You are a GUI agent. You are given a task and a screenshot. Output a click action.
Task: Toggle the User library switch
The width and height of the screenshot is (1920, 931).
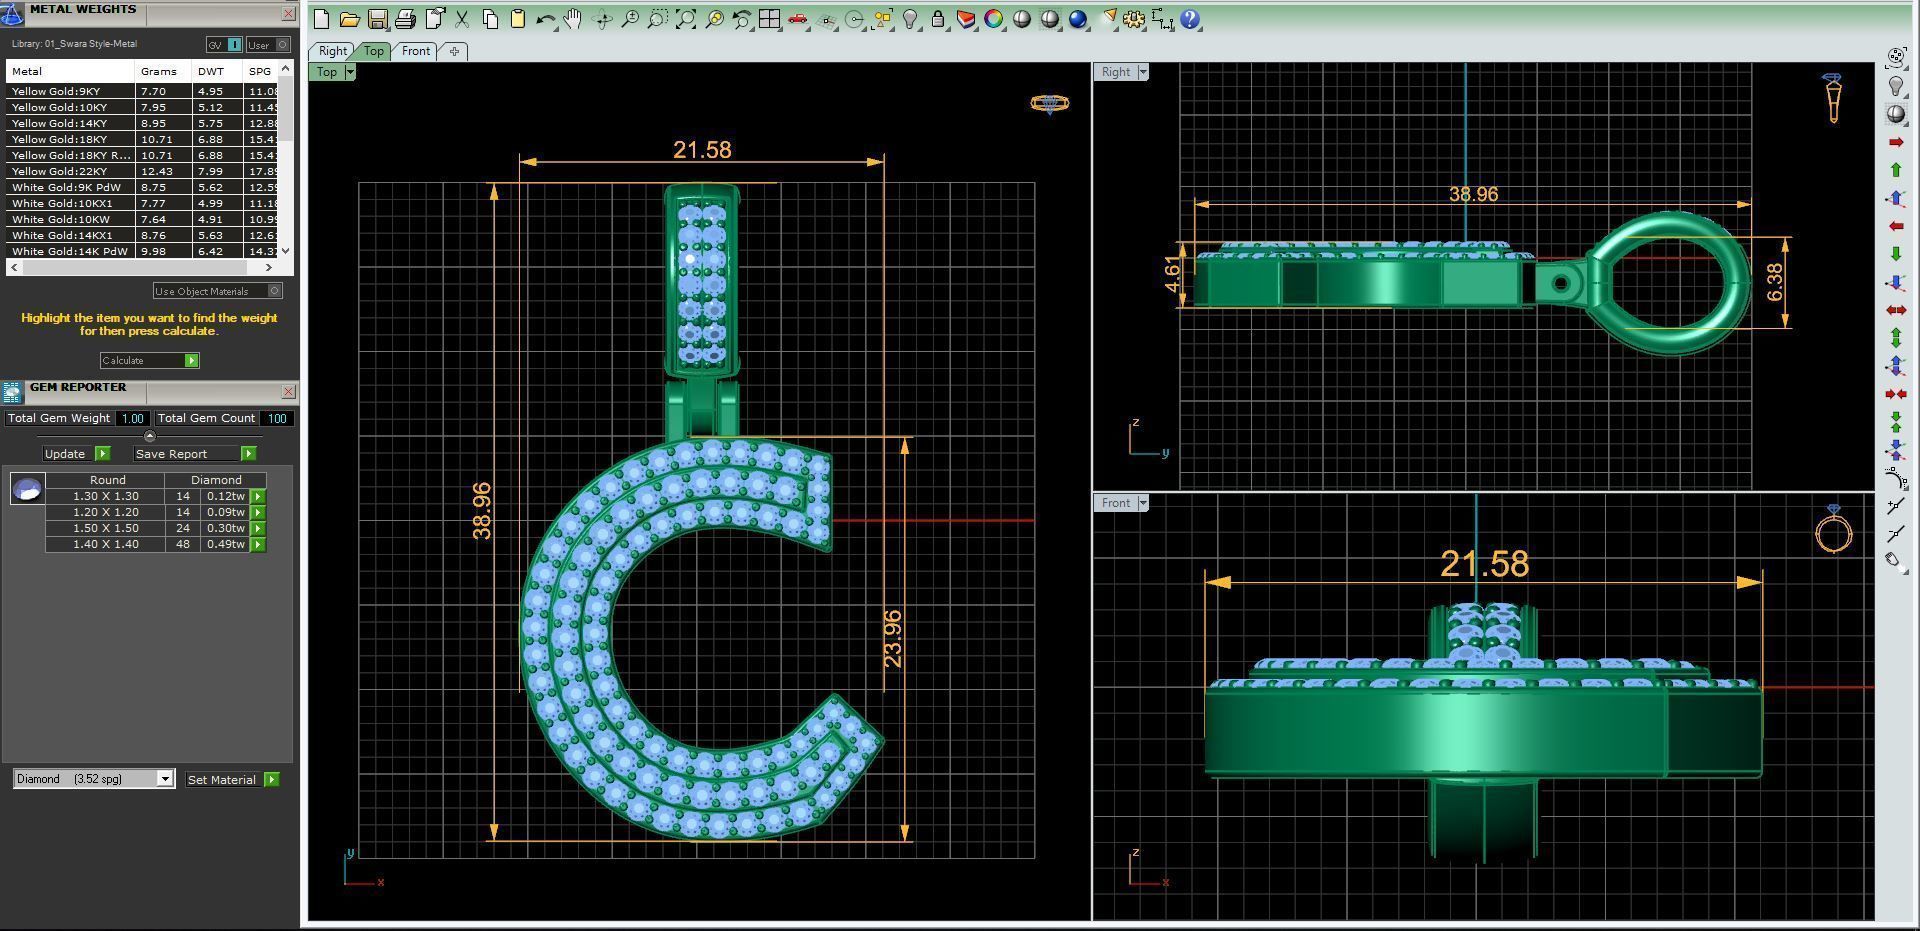[268, 45]
